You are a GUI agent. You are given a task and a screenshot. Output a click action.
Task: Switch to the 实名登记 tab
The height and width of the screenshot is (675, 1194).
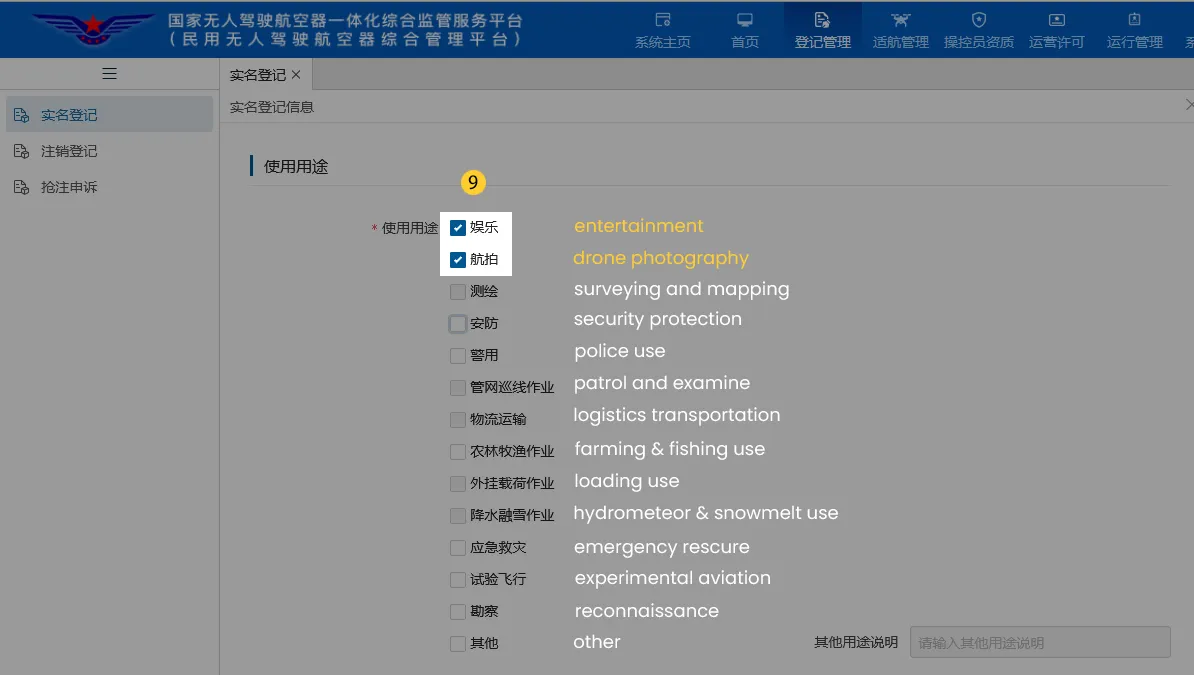coord(258,73)
